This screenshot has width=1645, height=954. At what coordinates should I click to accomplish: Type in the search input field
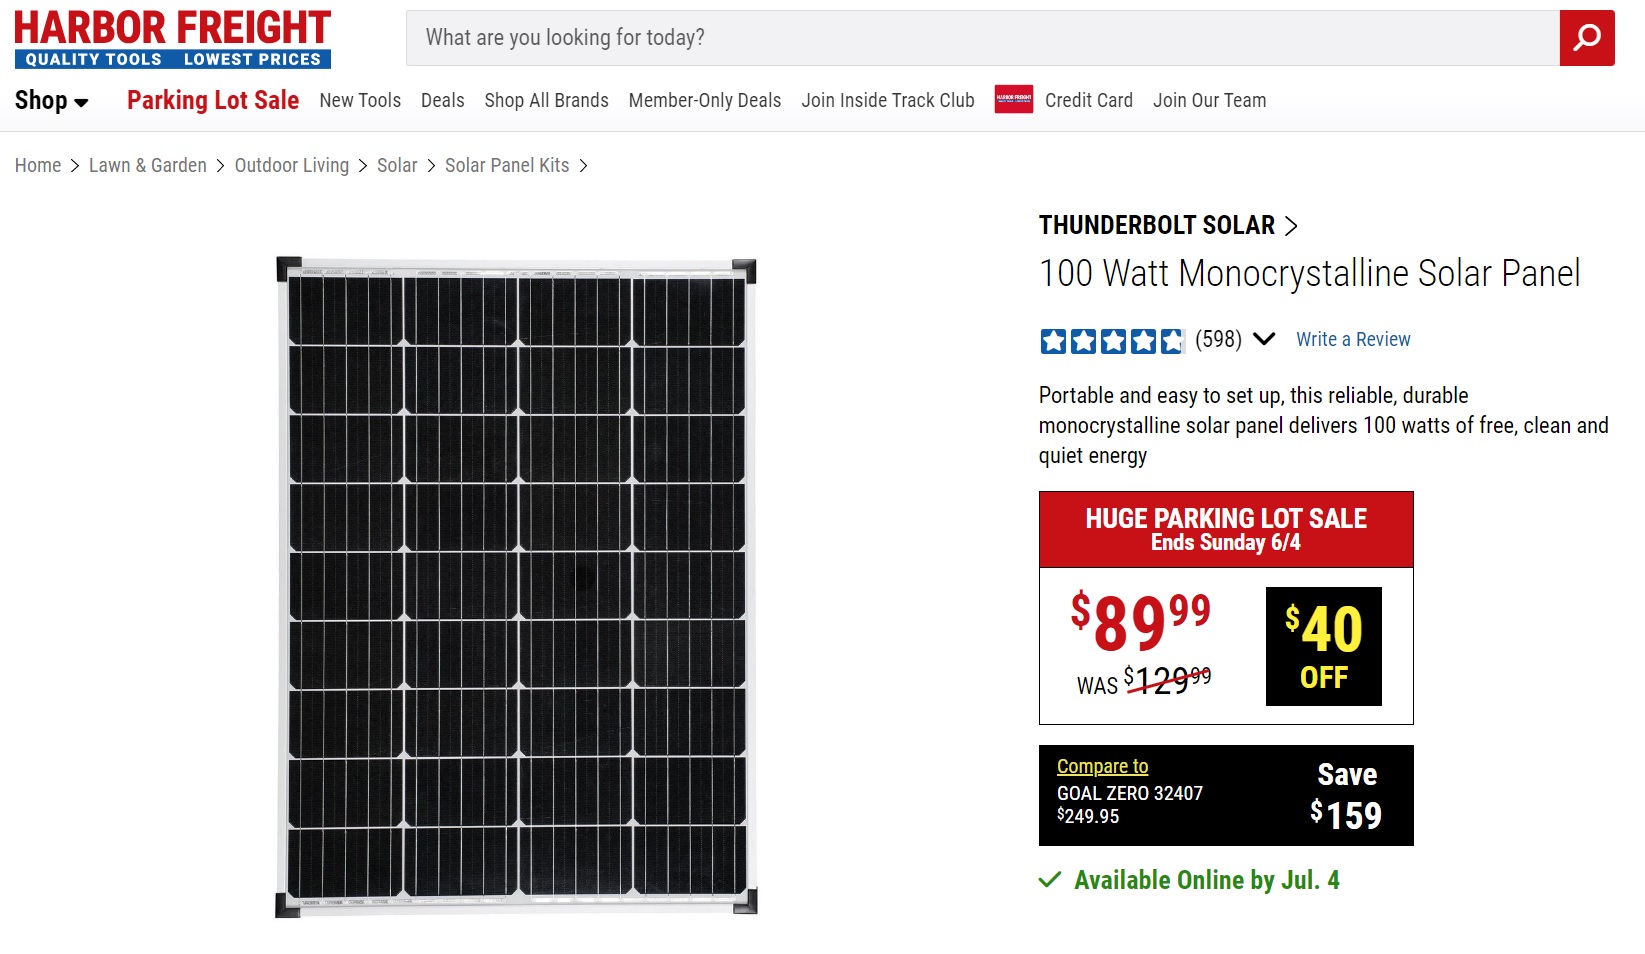point(982,38)
